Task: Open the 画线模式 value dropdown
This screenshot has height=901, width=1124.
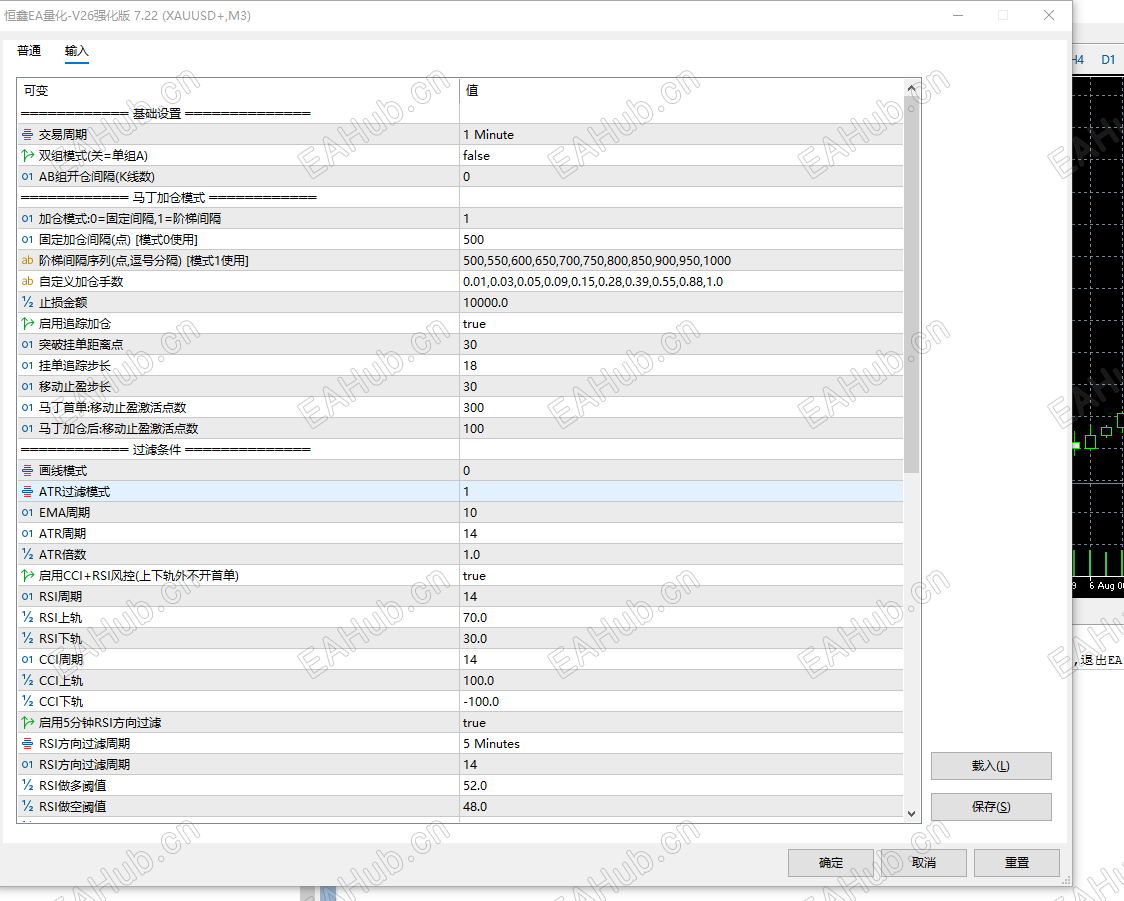Action: pyautogui.click(x=681, y=470)
